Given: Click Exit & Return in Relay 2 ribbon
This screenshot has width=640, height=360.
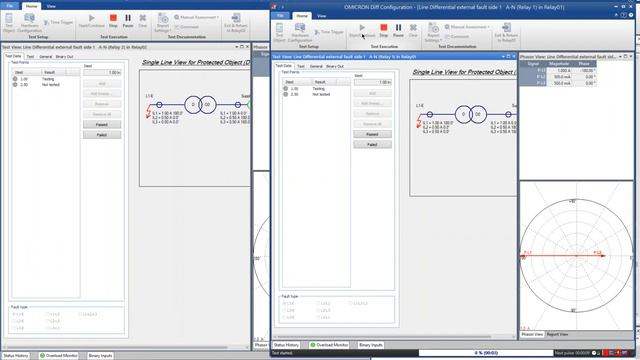Looking at the screenshot, I should (236, 23).
